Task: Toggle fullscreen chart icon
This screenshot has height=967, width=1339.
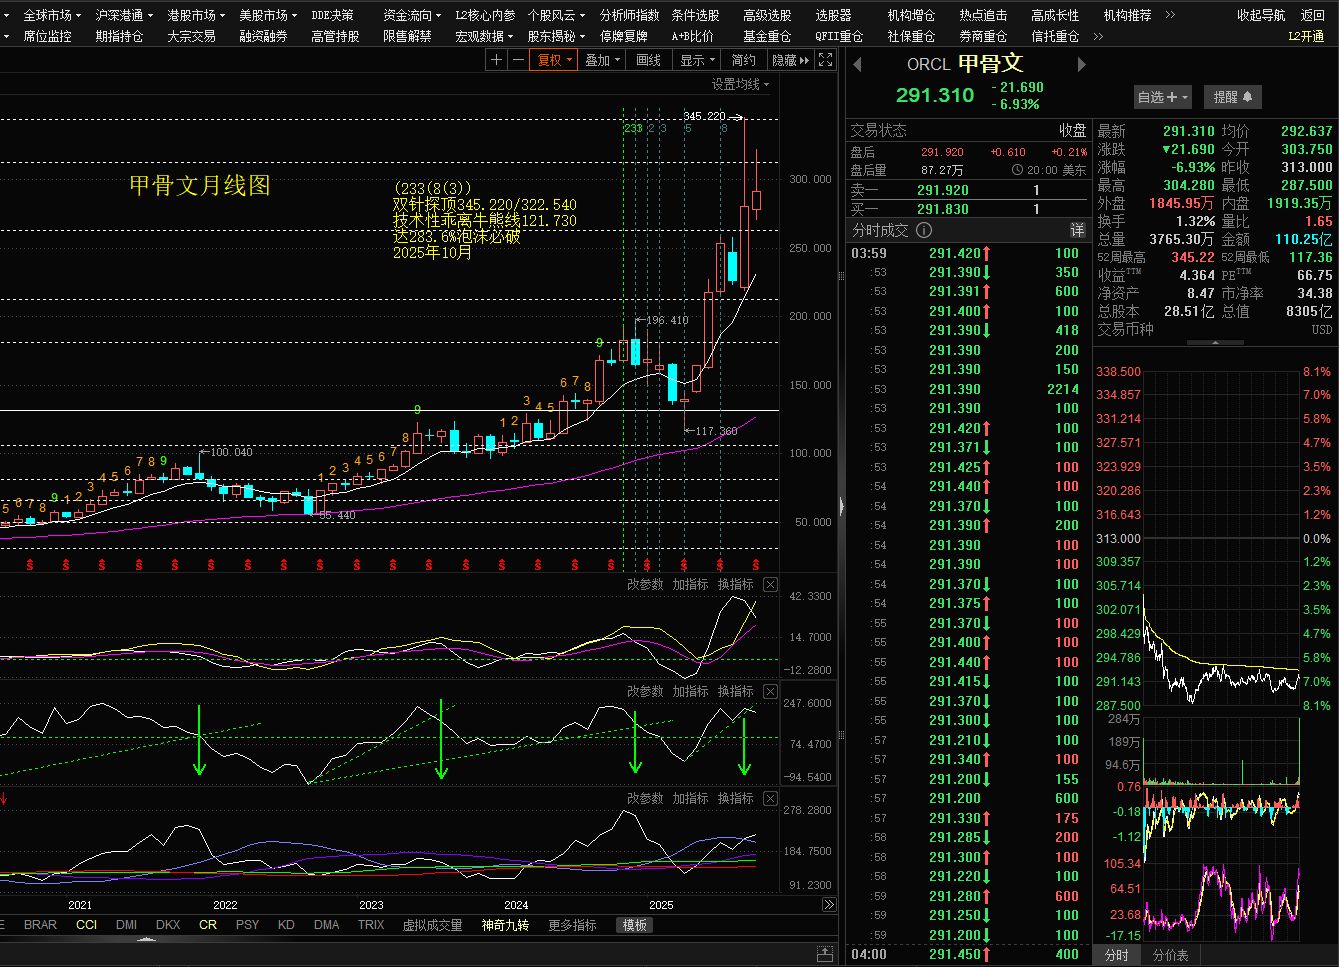Action: tap(826, 60)
